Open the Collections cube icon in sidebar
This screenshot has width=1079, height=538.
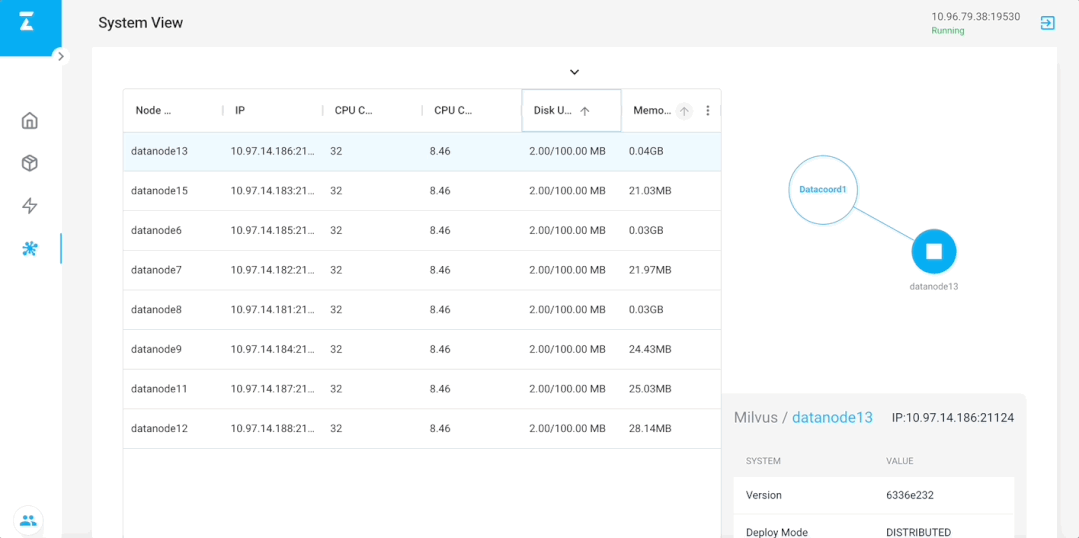point(30,164)
